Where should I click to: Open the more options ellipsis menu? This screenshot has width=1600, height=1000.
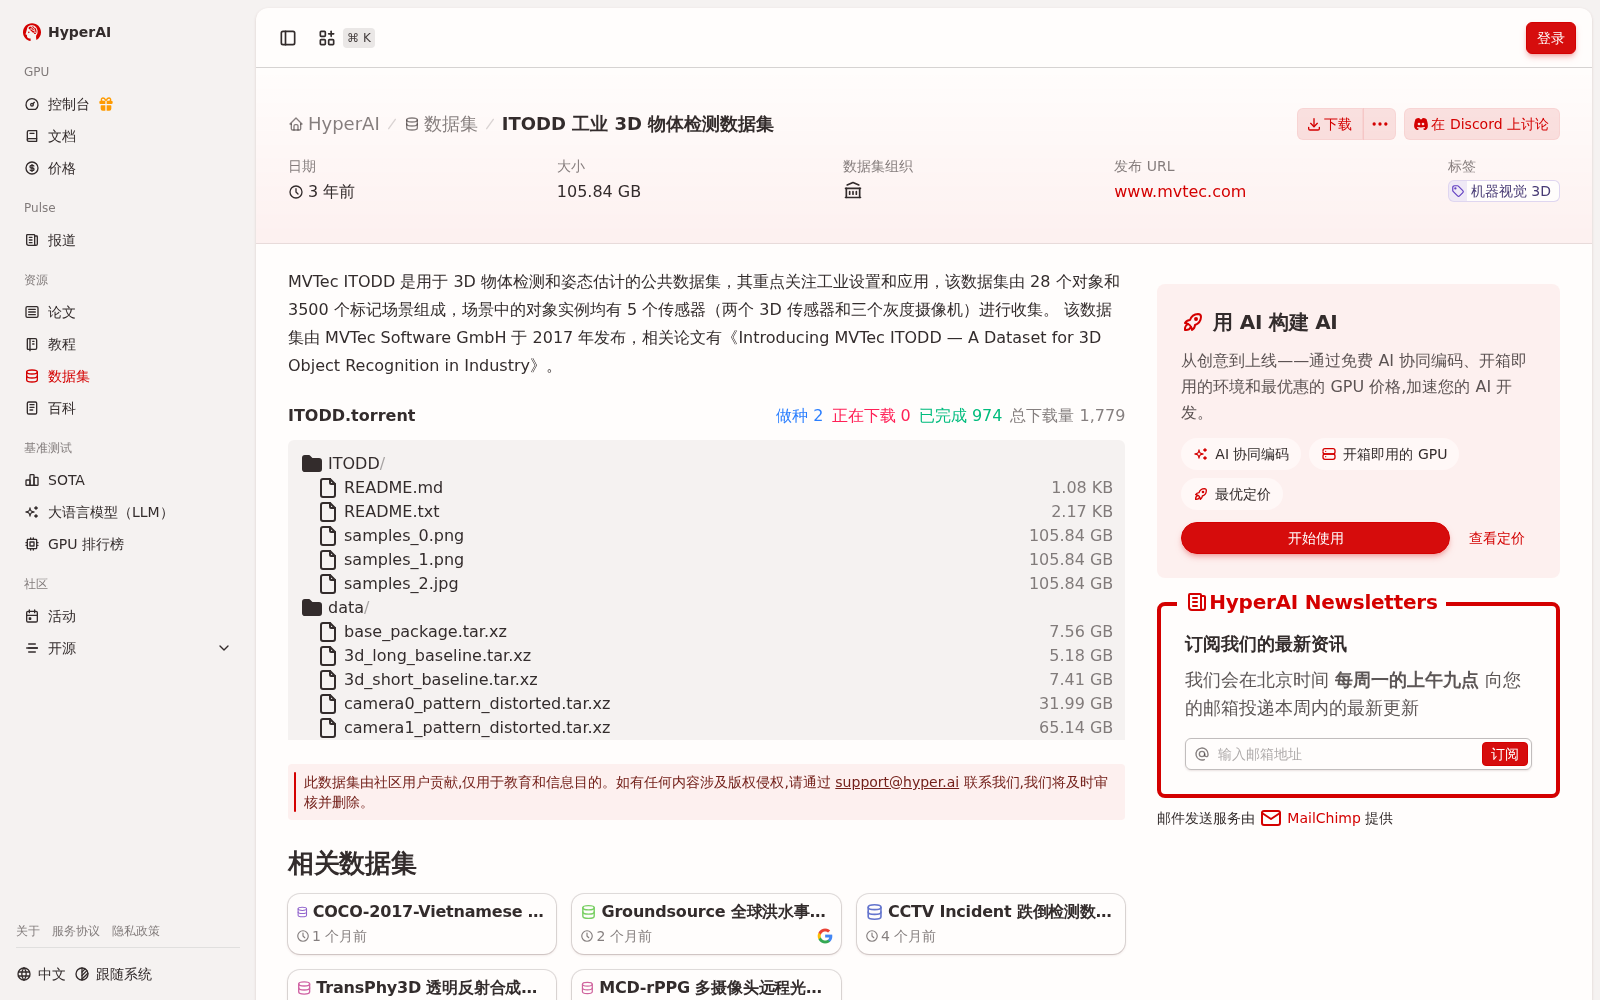(x=1380, y=124)
